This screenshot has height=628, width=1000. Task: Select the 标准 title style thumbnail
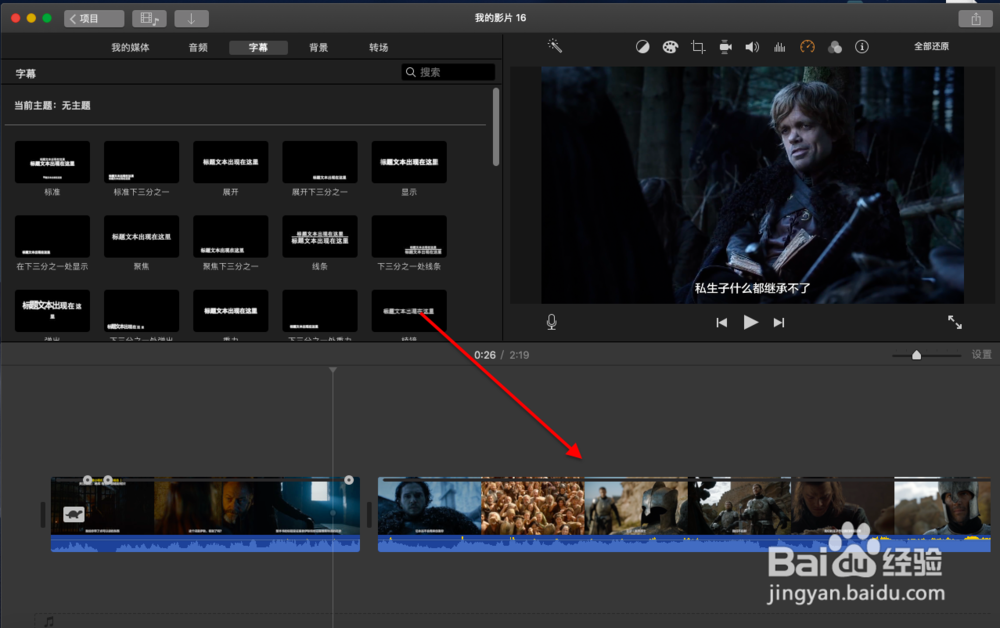(x=52, y=162)
